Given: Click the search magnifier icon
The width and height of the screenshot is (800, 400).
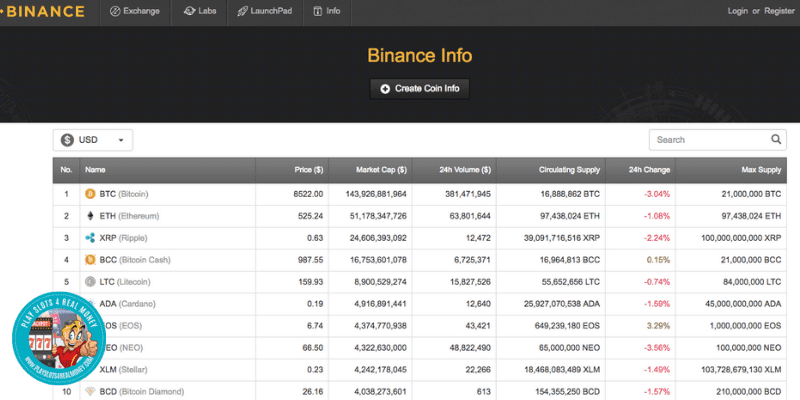Looking at the screenshot, I should (x=776, y=139).
